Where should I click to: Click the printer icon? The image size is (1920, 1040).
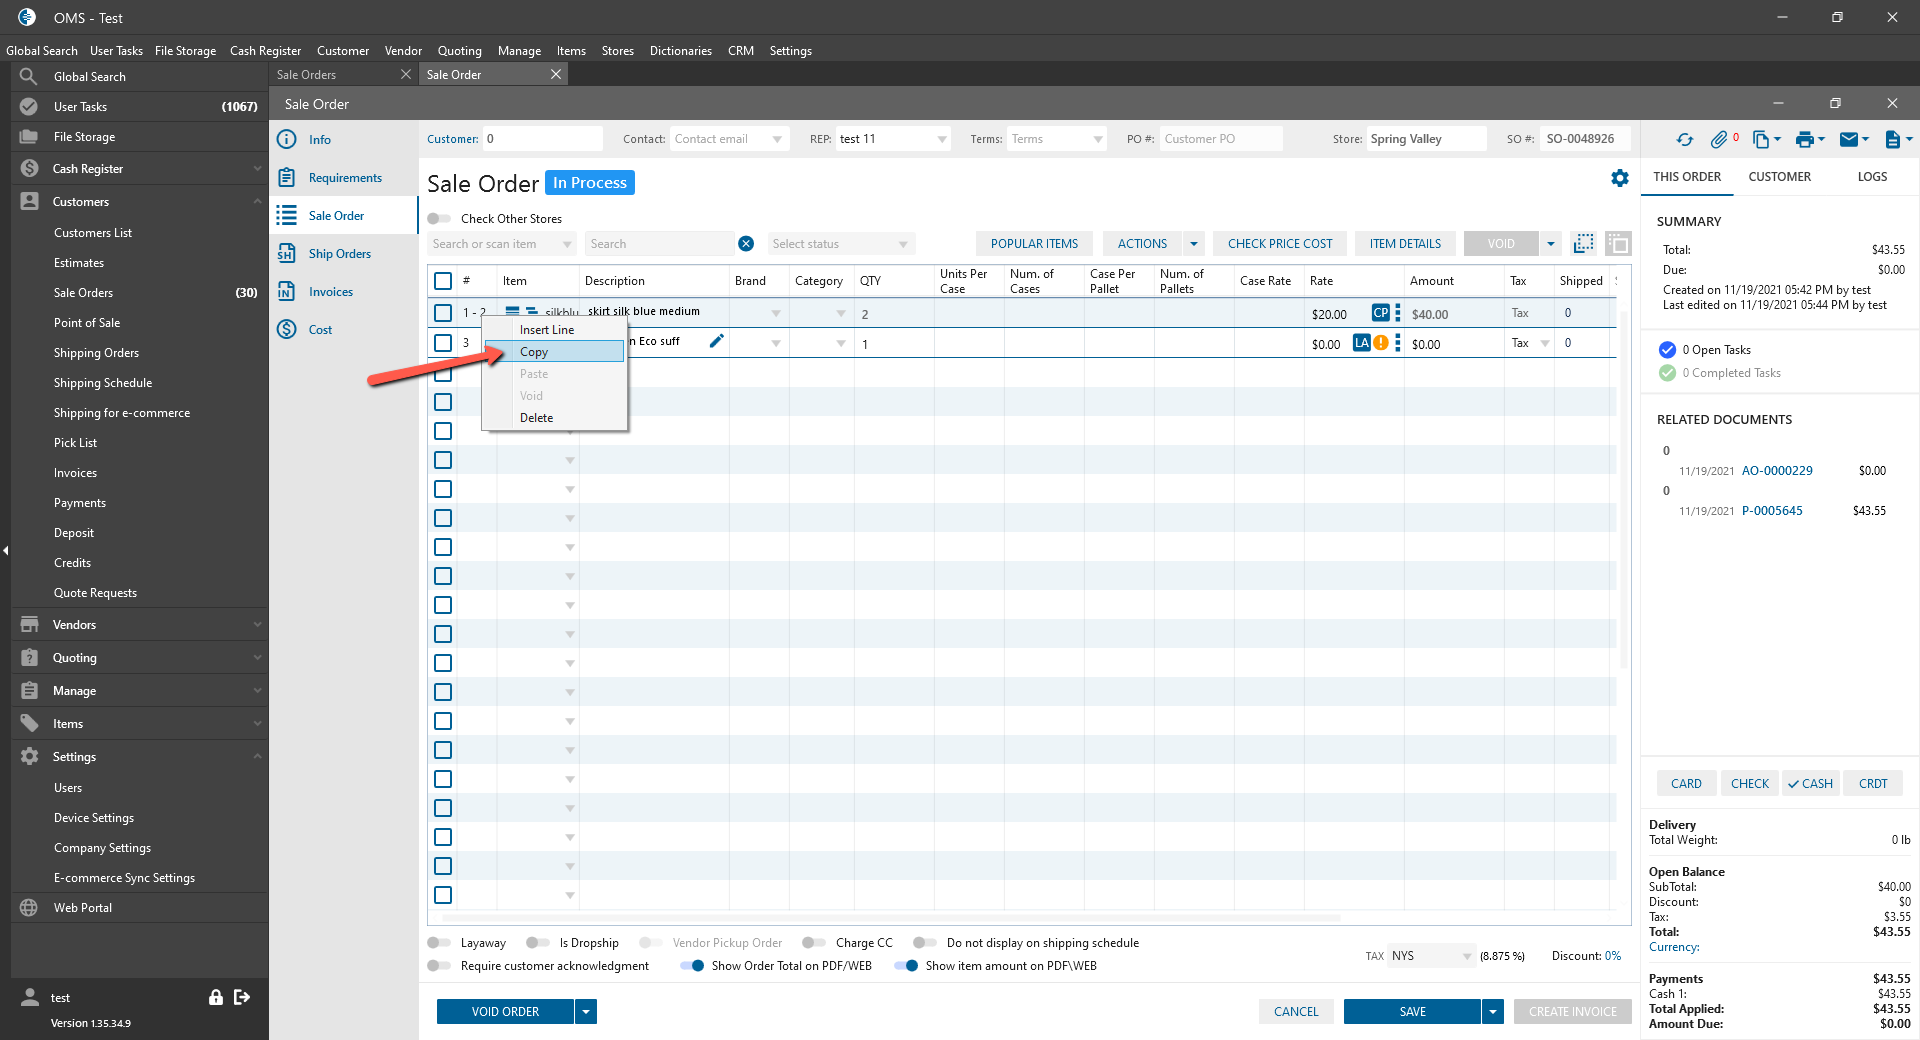pos(1804,140)
